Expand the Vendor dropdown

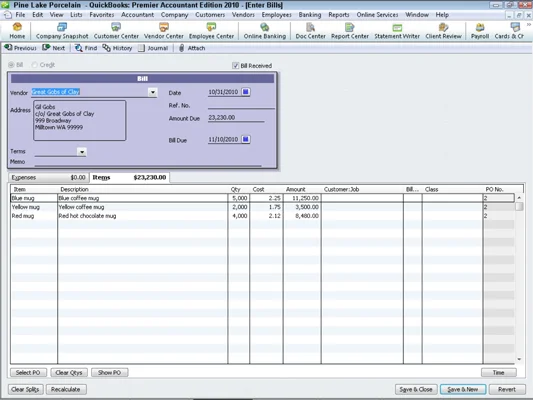(153, 92)
